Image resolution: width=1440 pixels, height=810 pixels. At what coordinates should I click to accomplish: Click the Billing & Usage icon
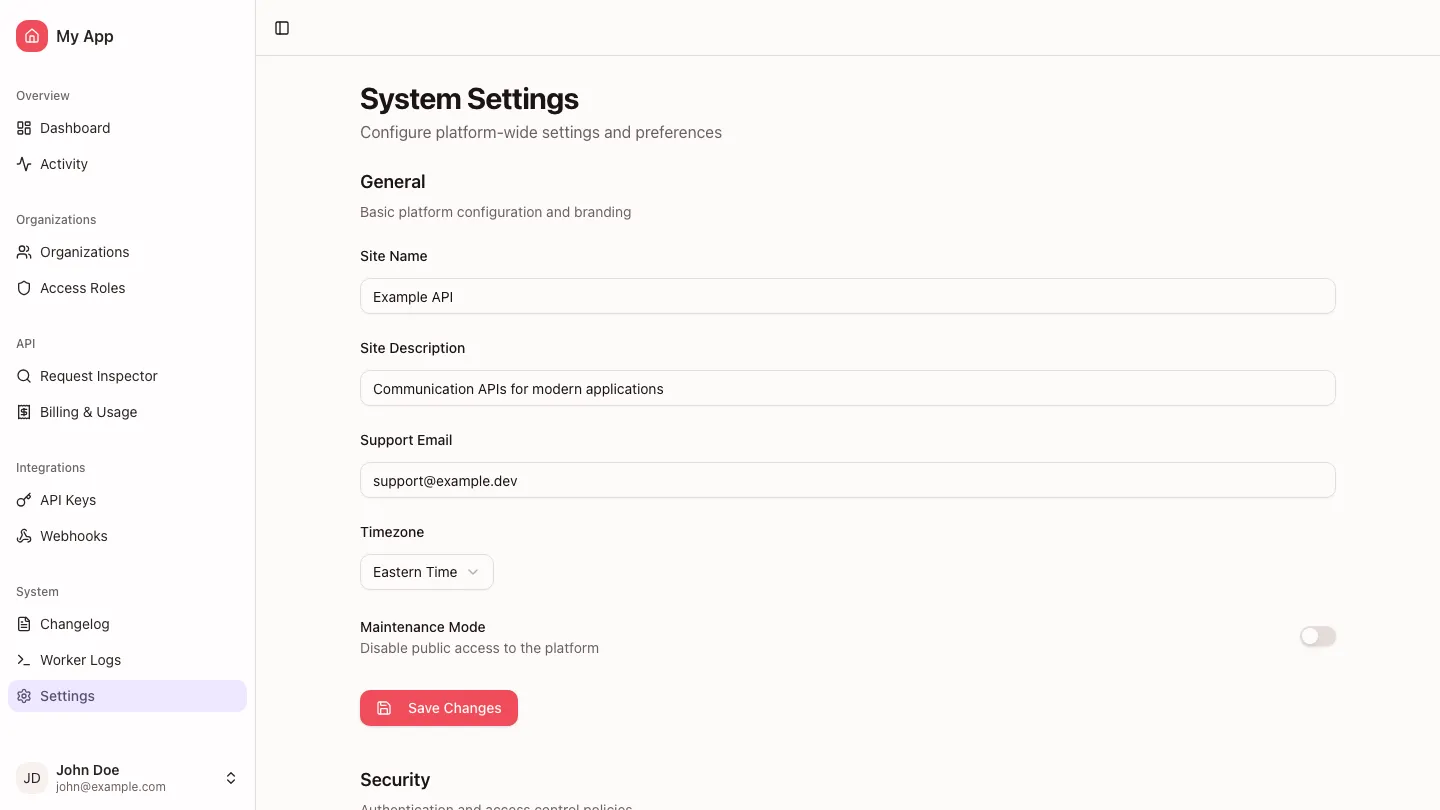[x=23, y=412]
